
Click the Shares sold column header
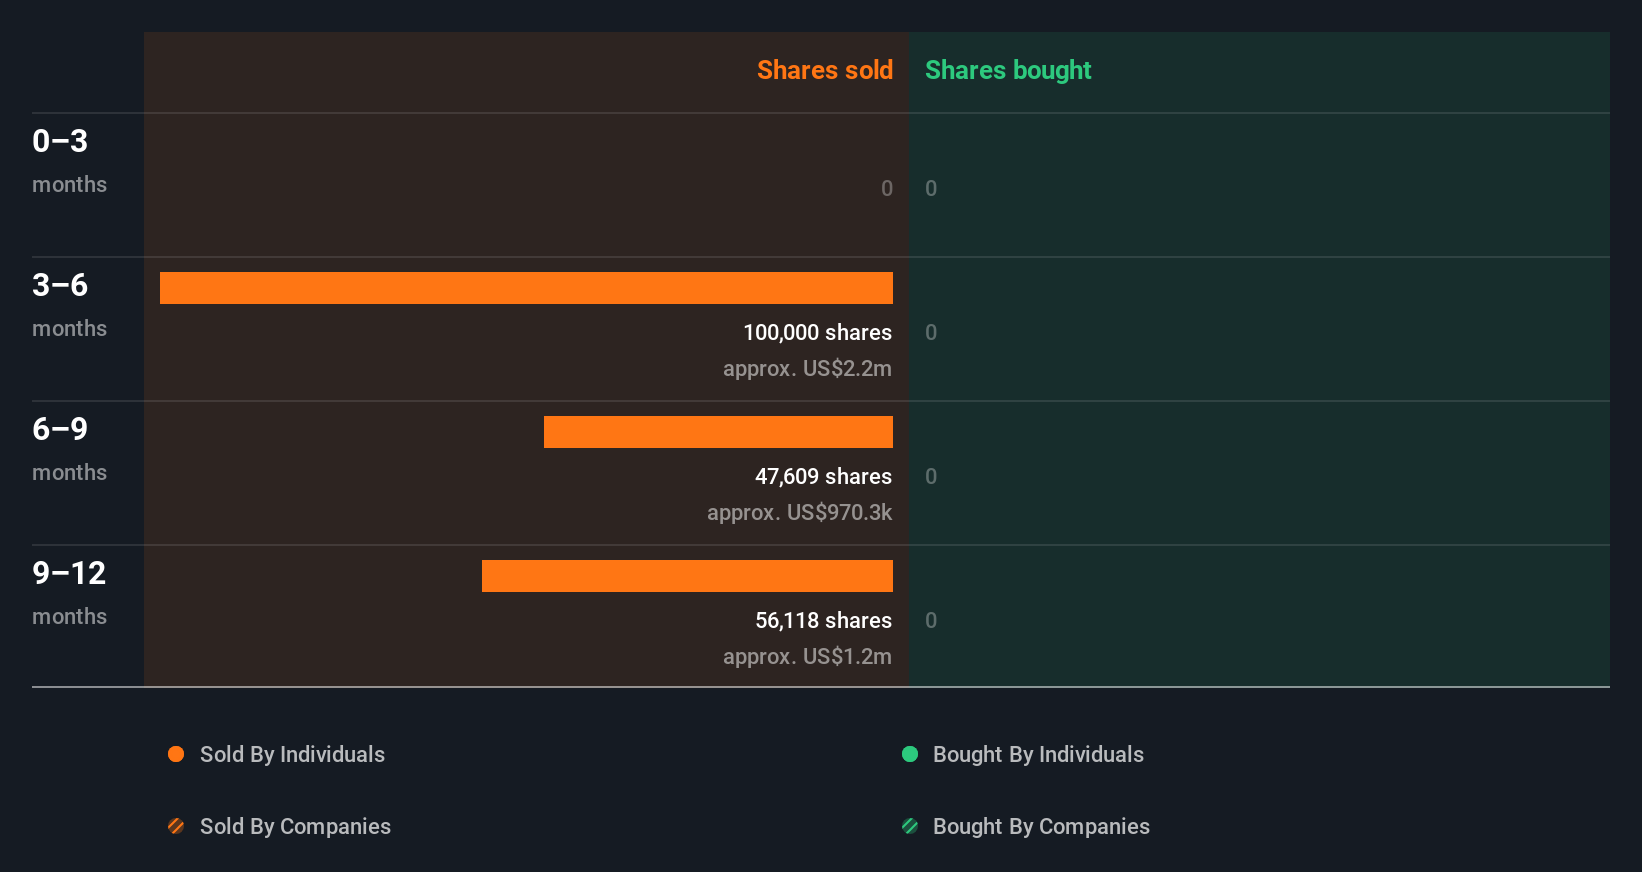(825, 70)
